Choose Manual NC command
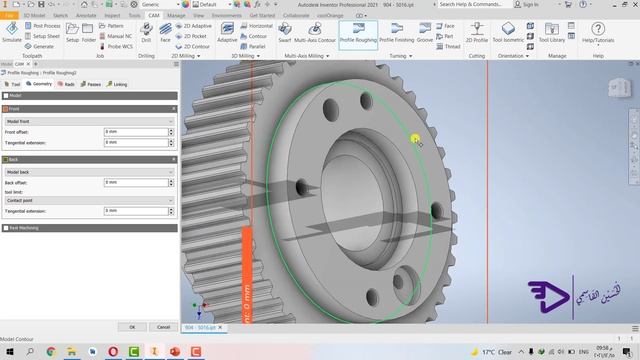 116,36
